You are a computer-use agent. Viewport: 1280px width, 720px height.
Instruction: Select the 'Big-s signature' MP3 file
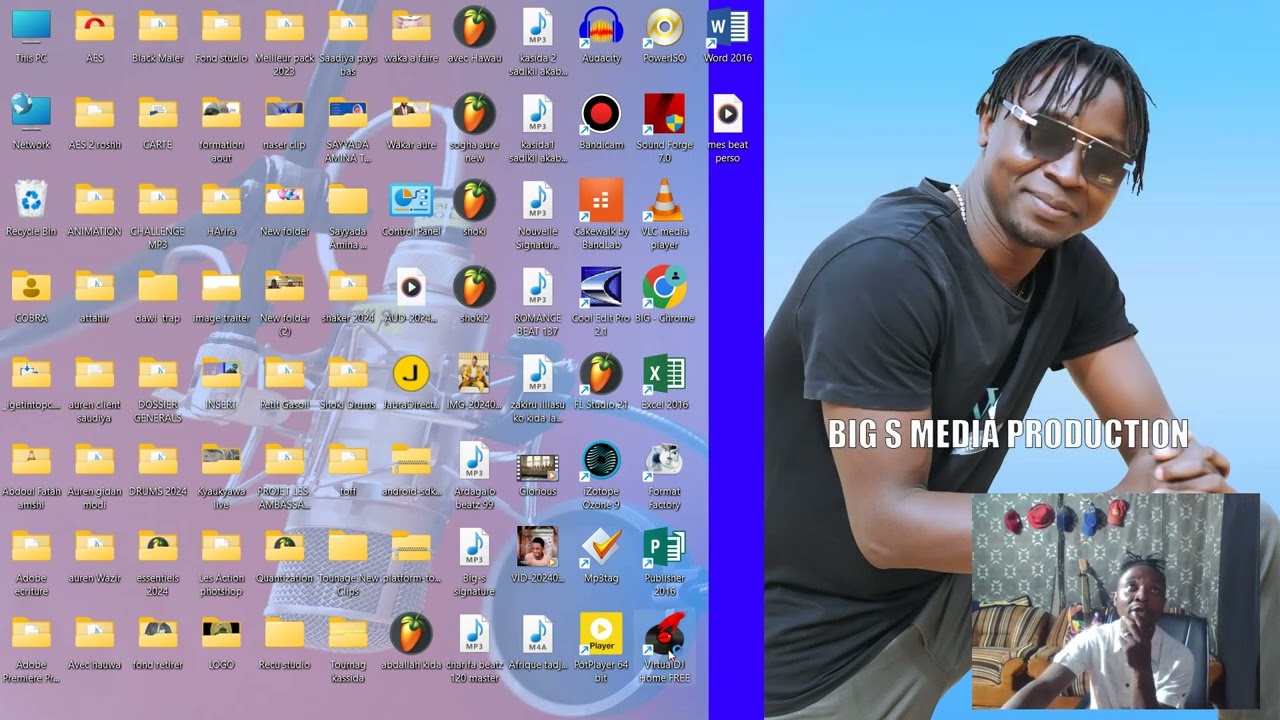[475, 548]
